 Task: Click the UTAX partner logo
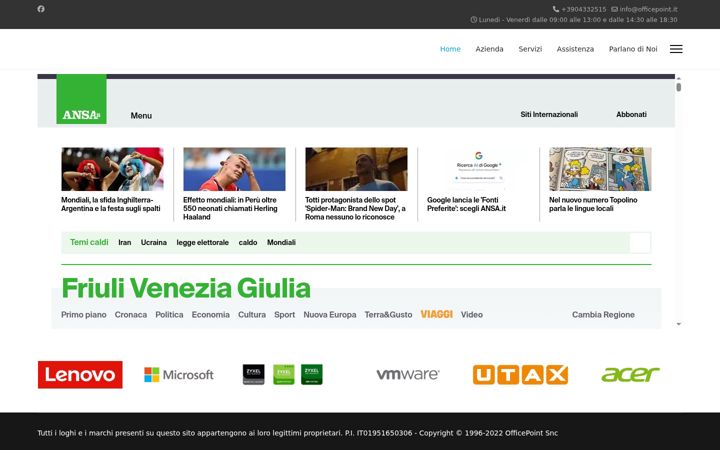(520, 375)
